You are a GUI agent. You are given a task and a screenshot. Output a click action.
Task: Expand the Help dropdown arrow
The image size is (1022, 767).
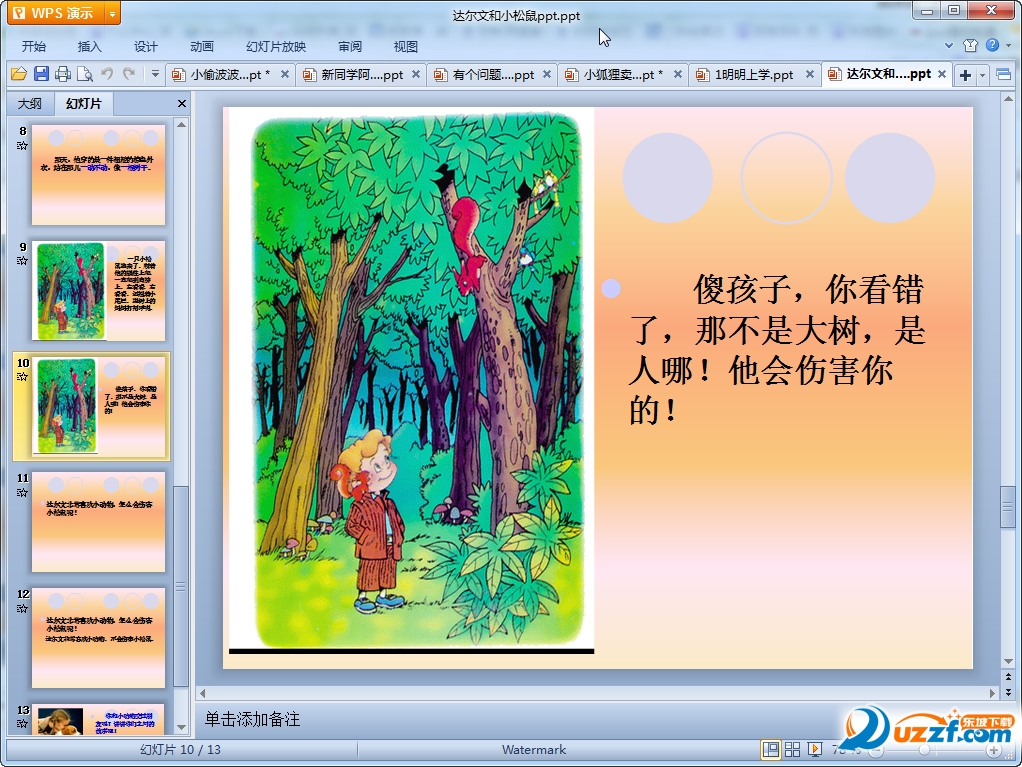[1008, 46]
